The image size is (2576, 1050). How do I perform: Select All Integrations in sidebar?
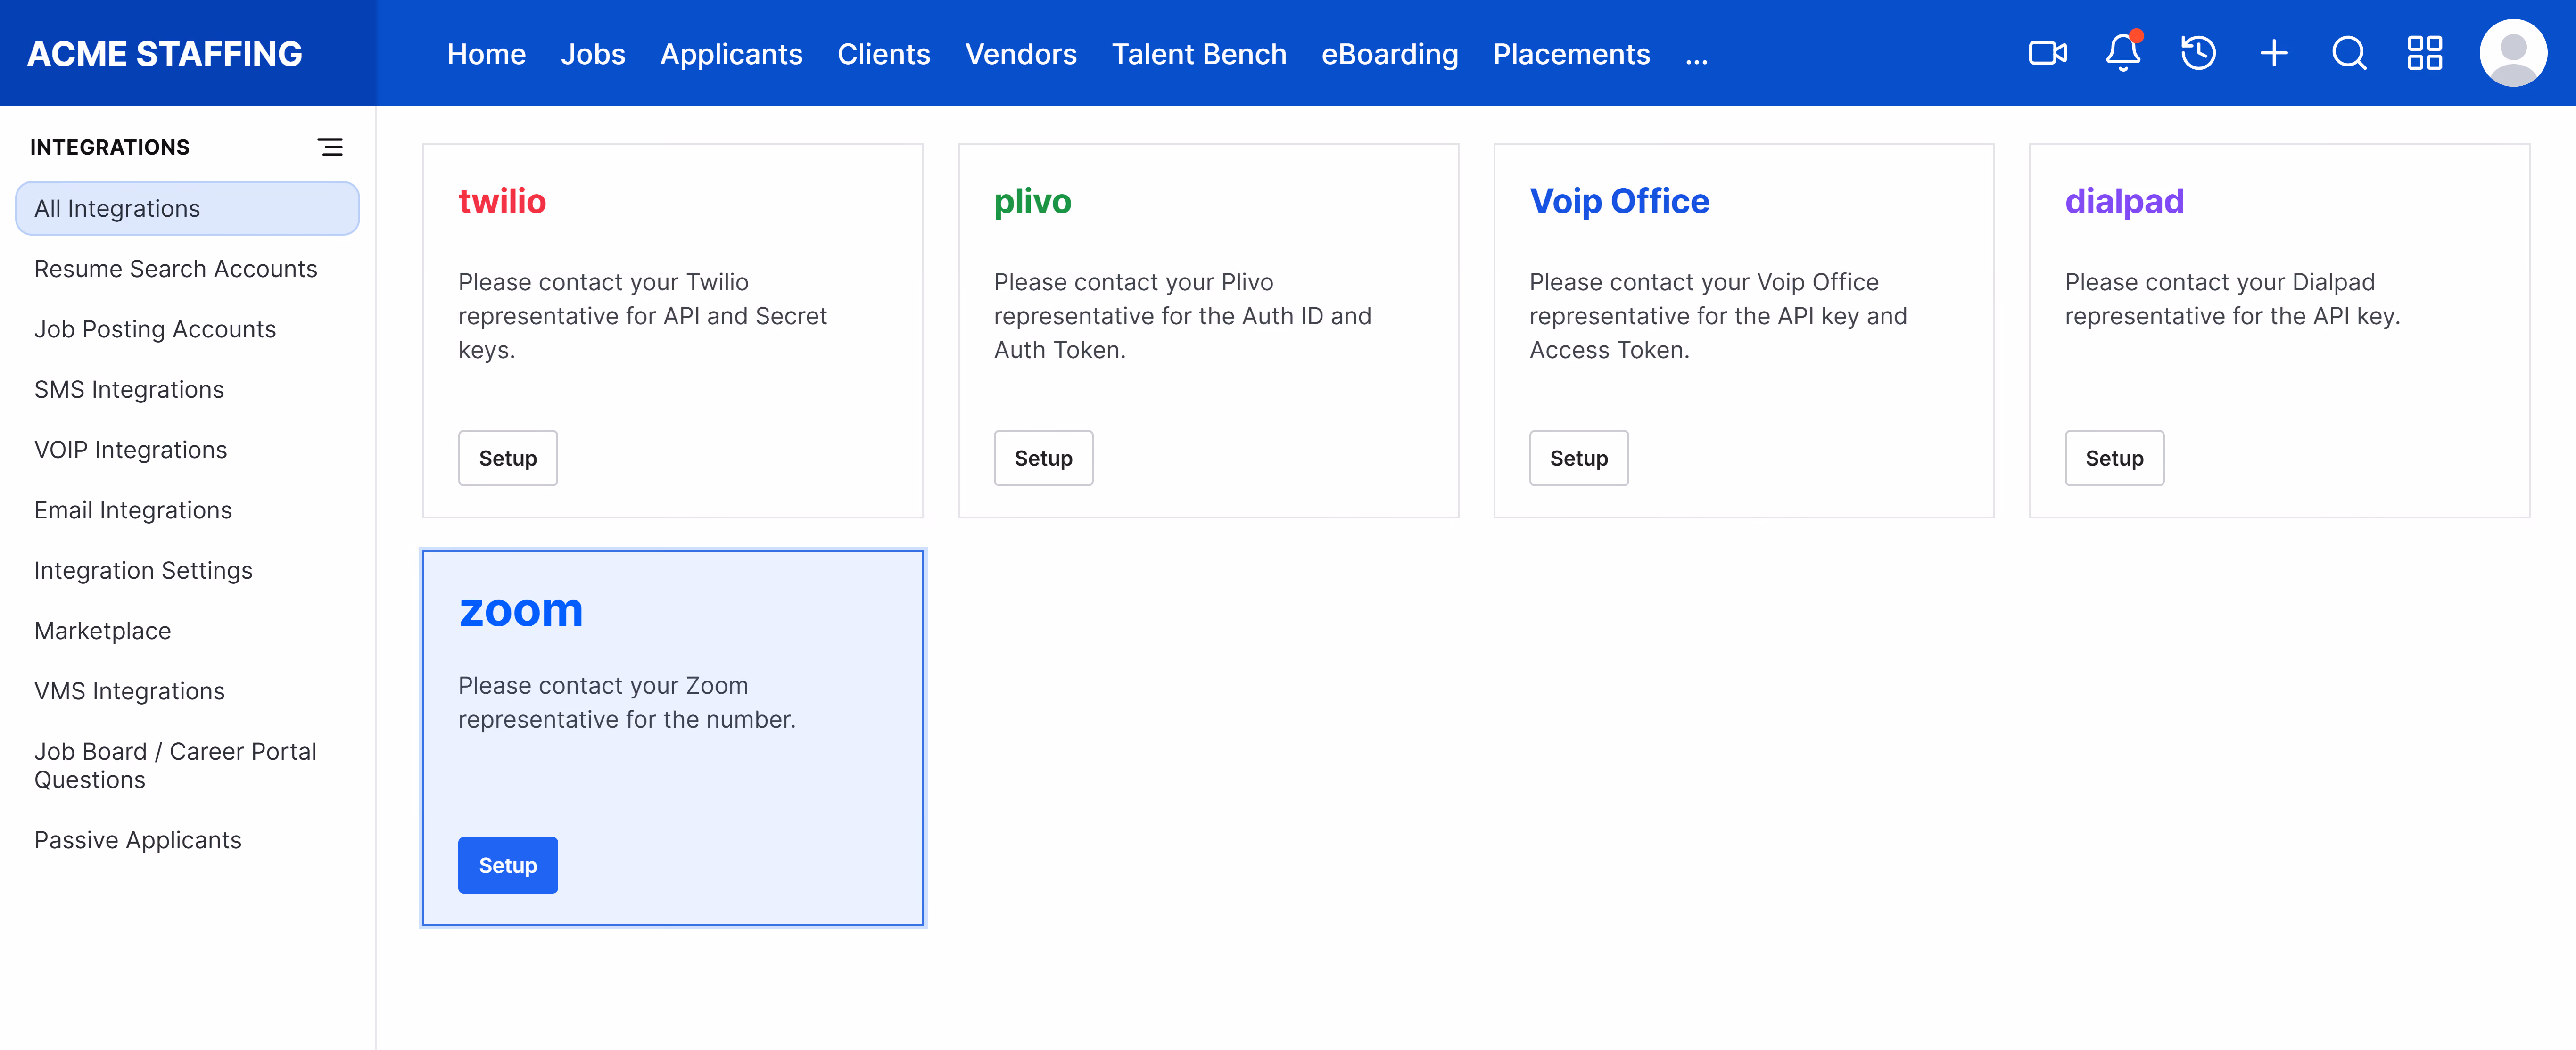[187, 208]
